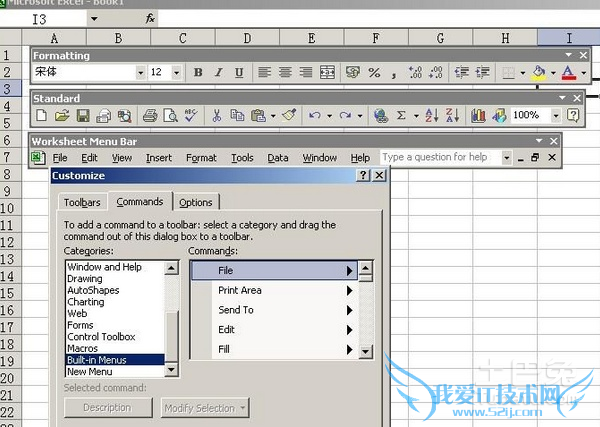Increase decimal places
Image resolution: width=600 pixels, height=427 pixels.
[x=415, y=72]
